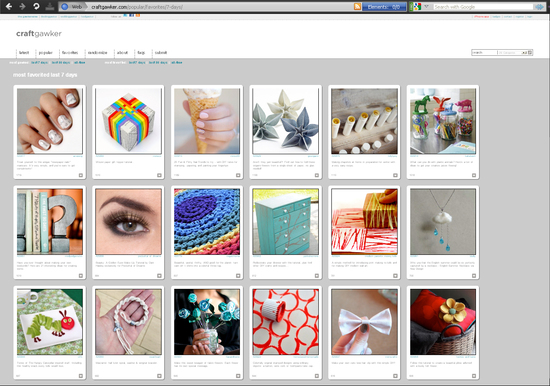550x386 pixels.
Task: Click last 30 days under most favorited
Action: click(x=158, y=62)
